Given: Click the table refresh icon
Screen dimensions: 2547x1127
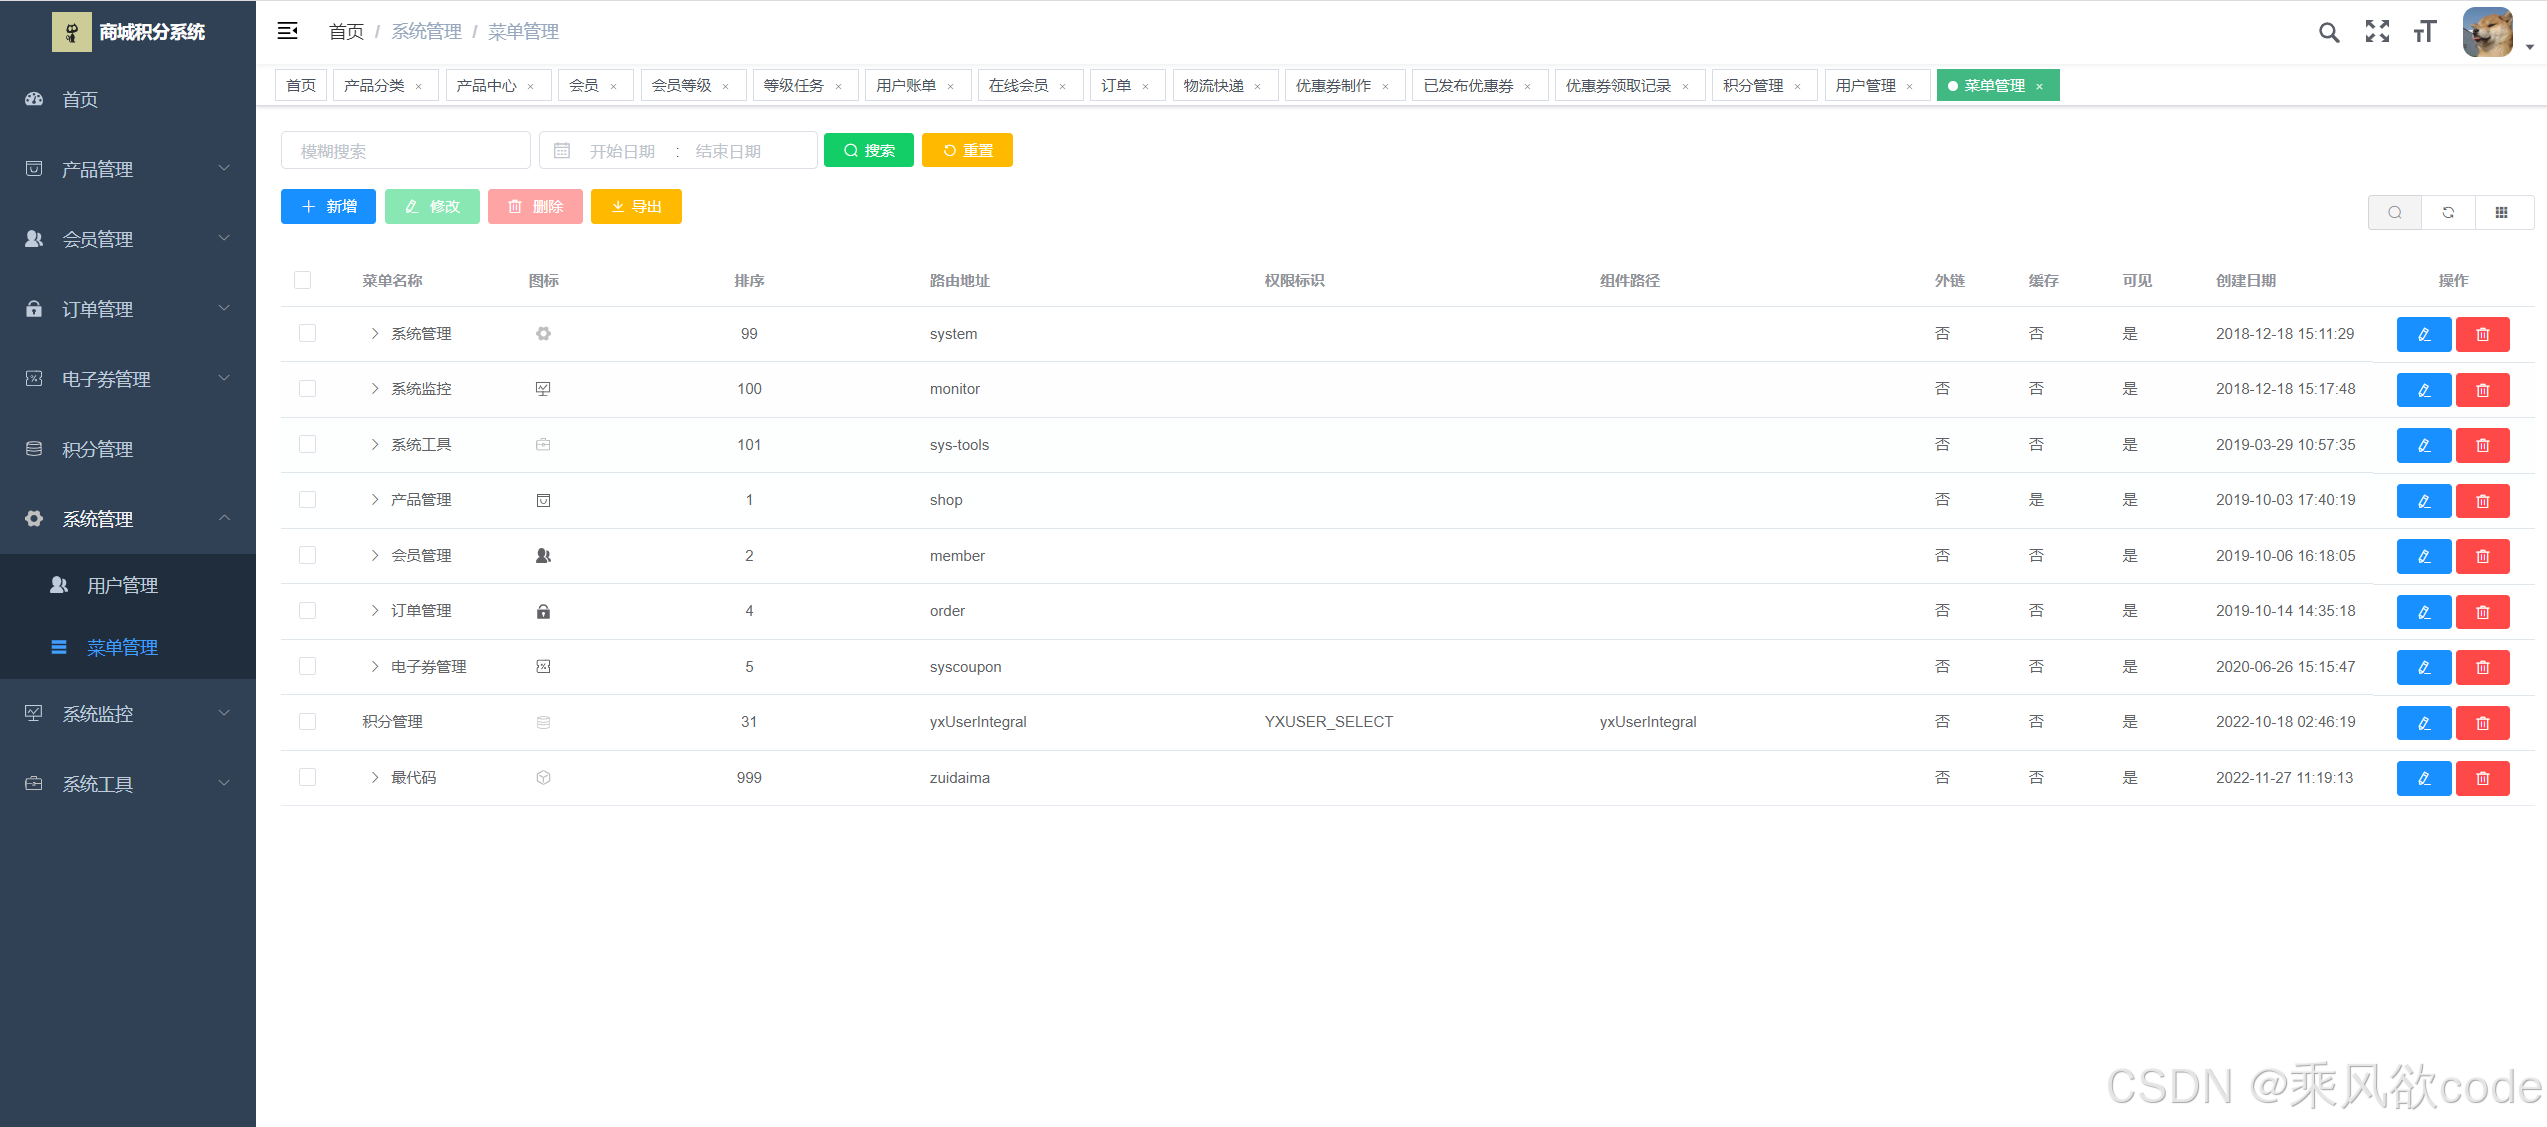Looking at the screenshot, I should tap(2448, 212).
